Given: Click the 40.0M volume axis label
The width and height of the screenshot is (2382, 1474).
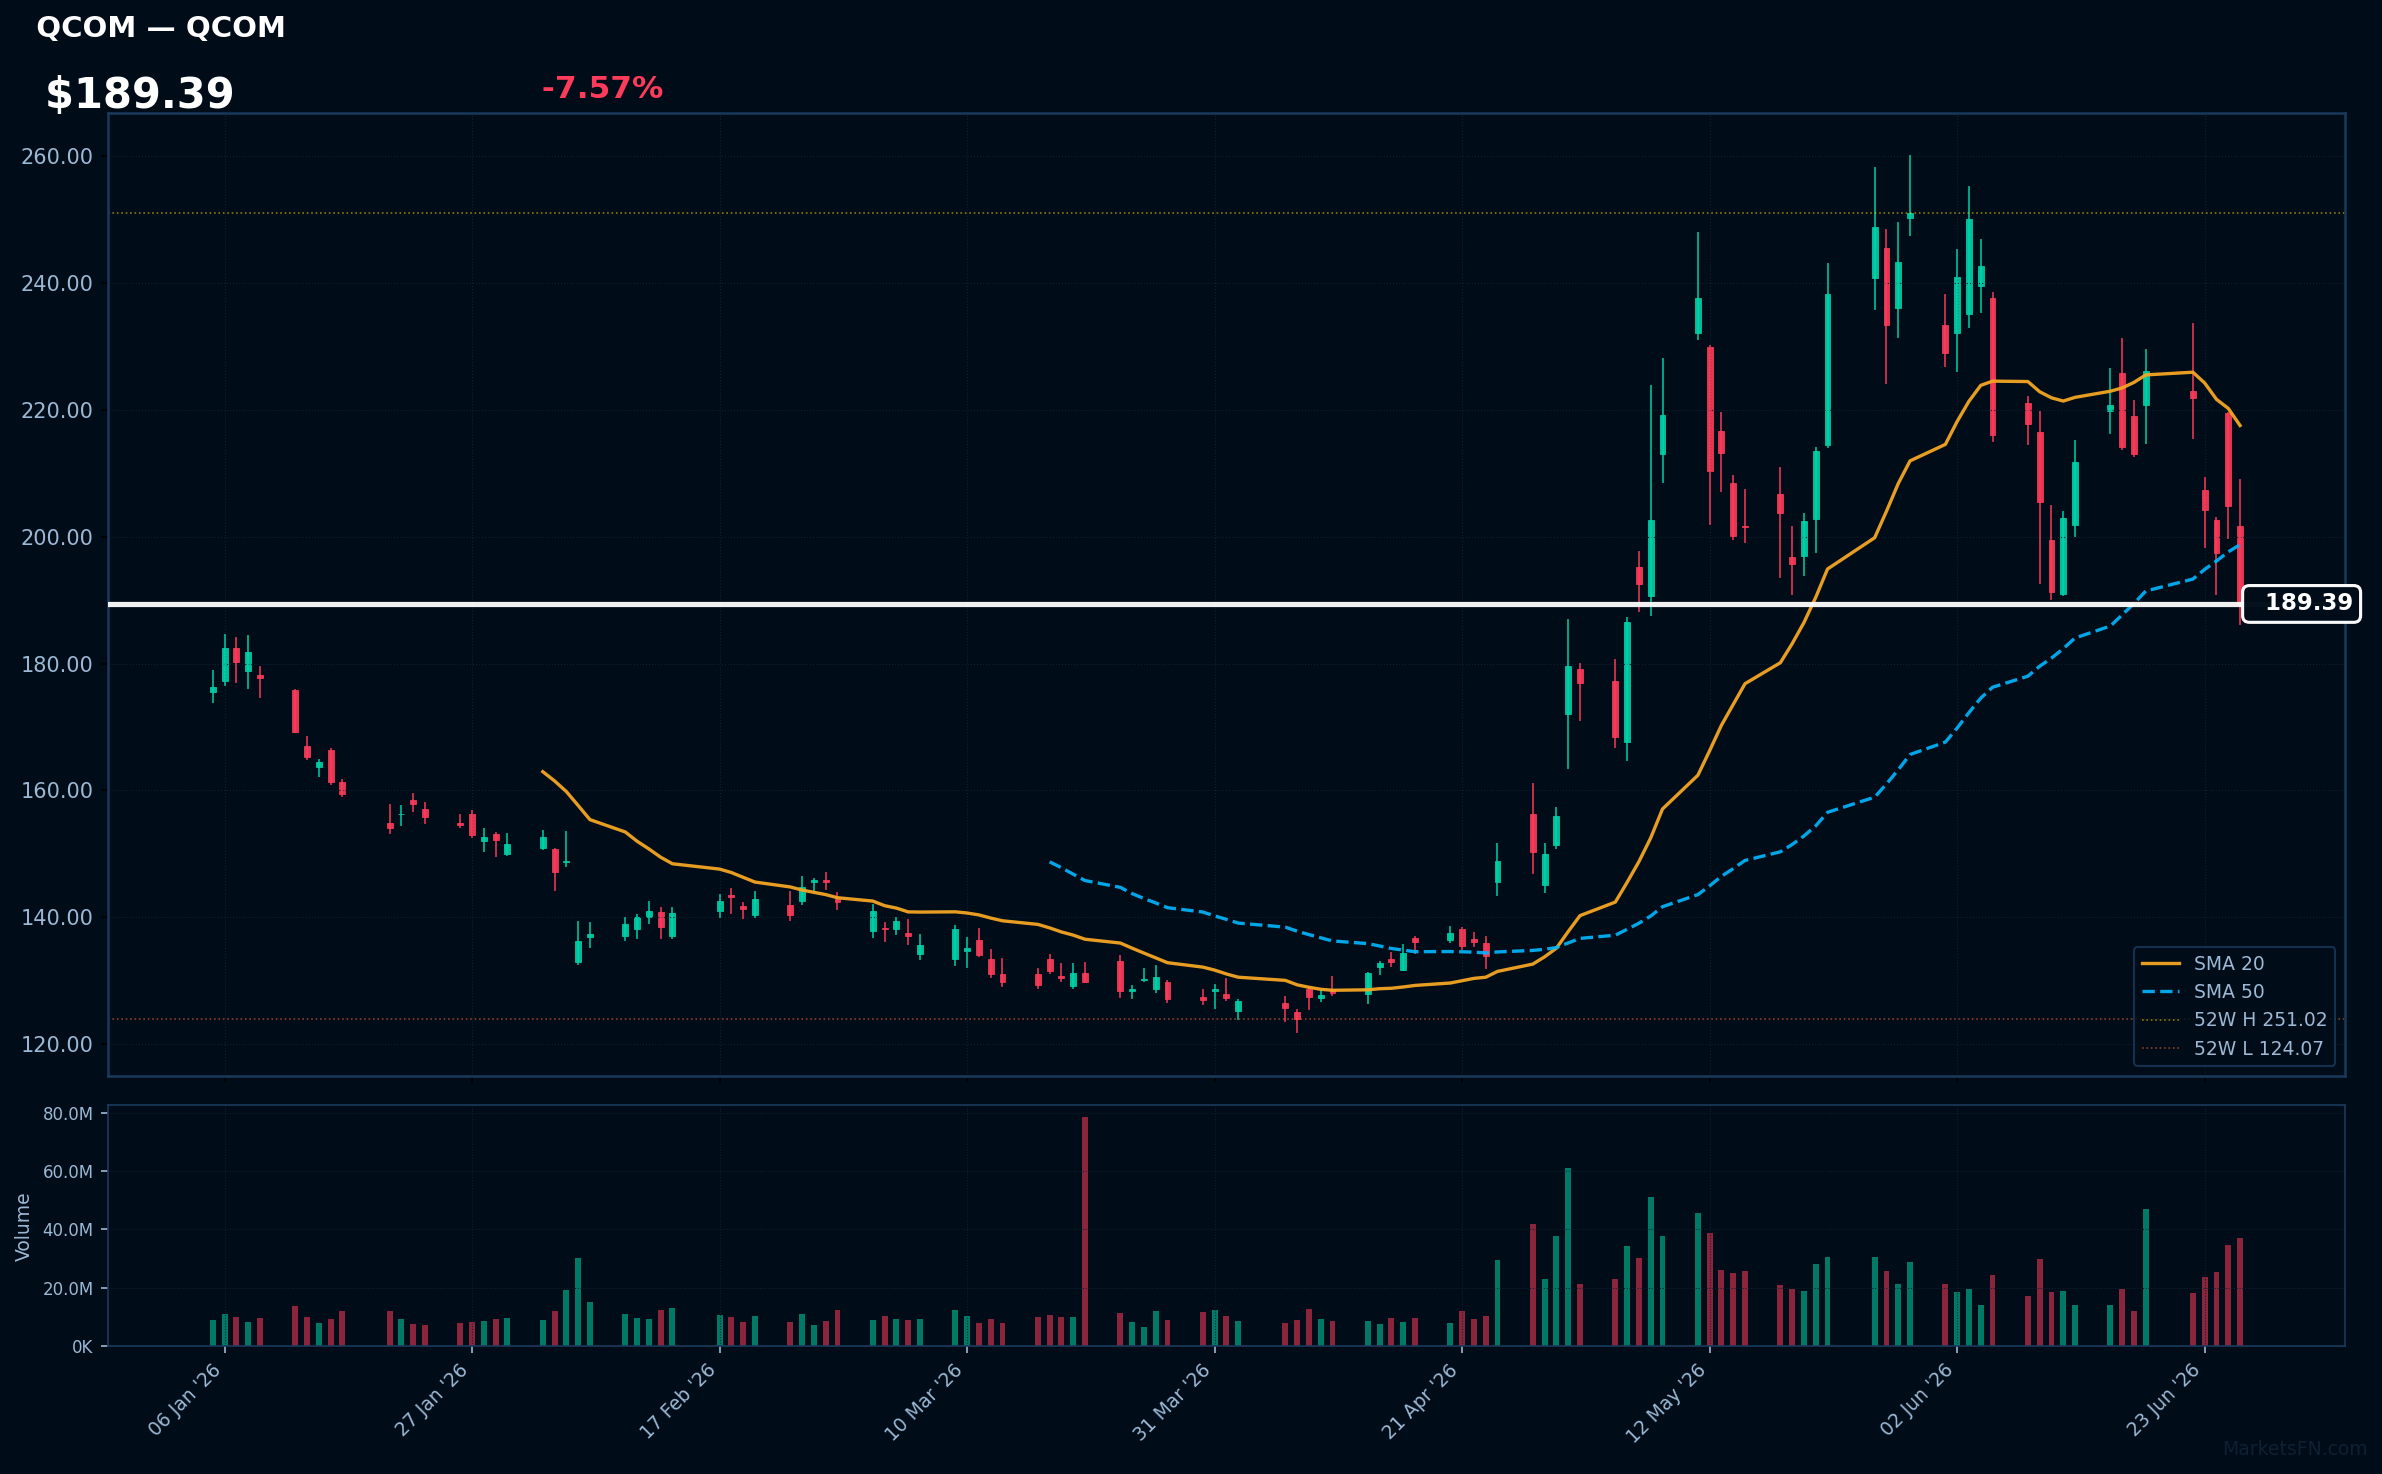Looking at the screenshot, I should 68,1230.
